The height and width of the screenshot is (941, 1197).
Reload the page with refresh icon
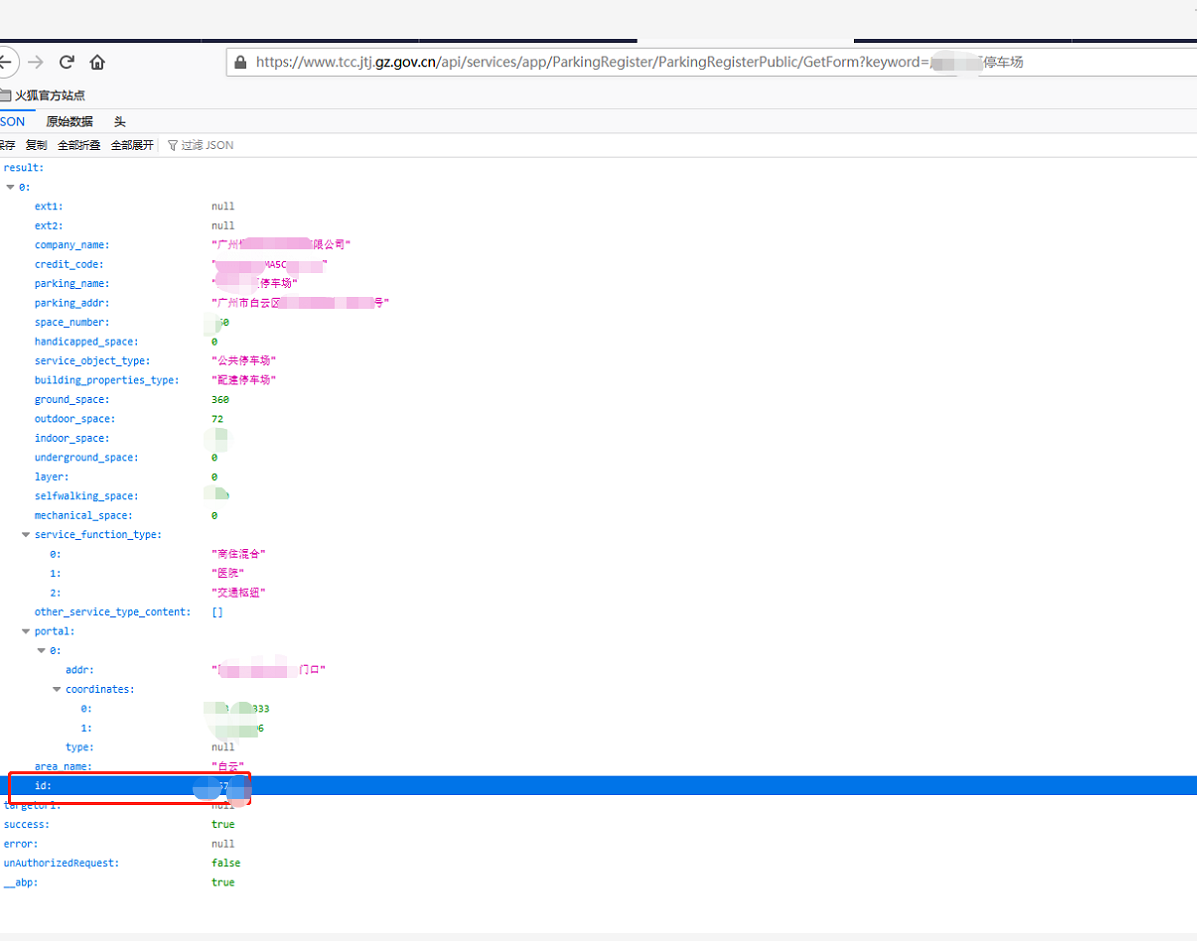point(67,62)
